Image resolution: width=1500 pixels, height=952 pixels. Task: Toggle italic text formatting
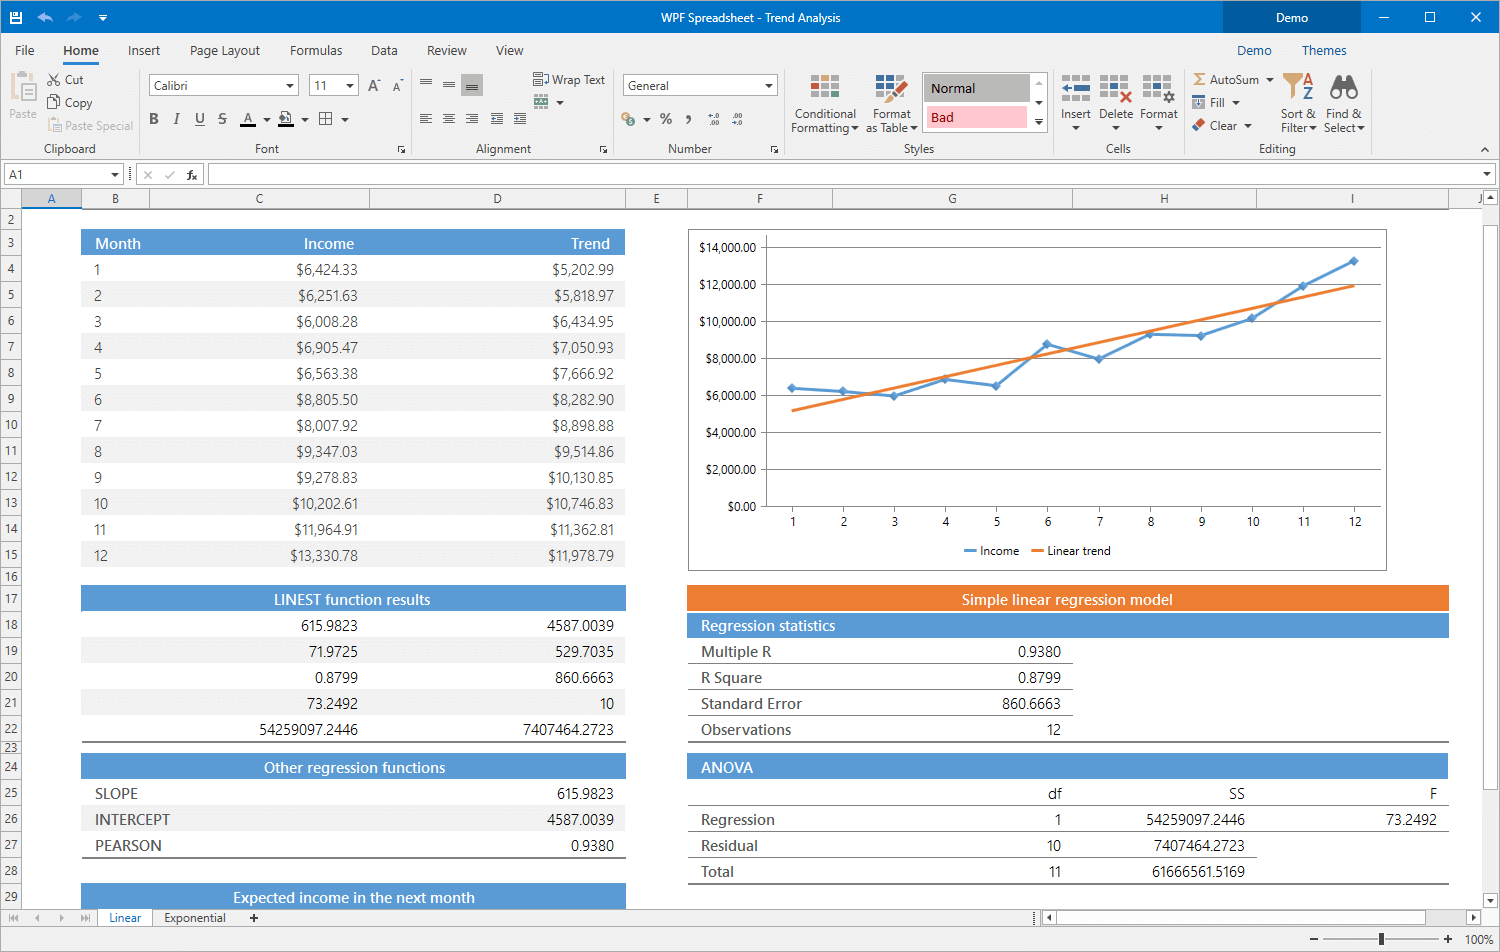tap(177, 119)
